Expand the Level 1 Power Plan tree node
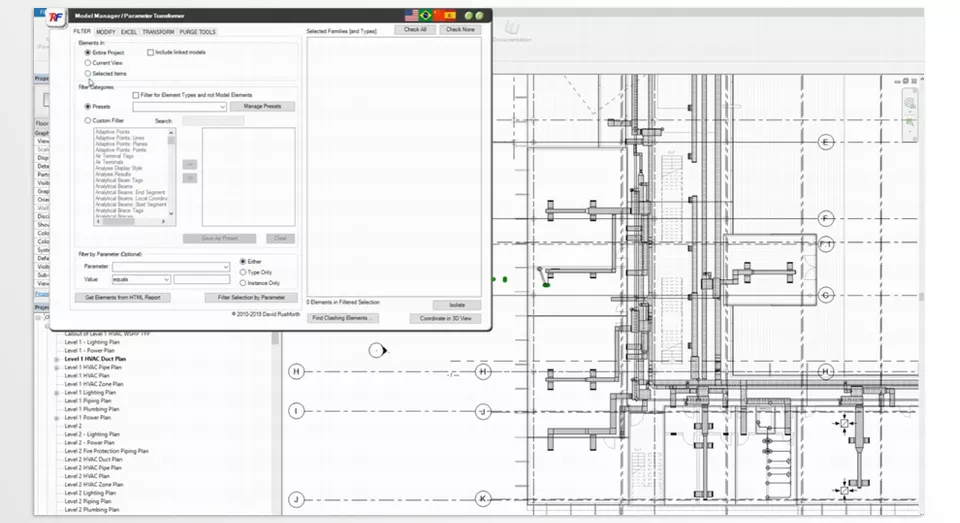Screen dimensions: 960x523 (x=57, y=418)
